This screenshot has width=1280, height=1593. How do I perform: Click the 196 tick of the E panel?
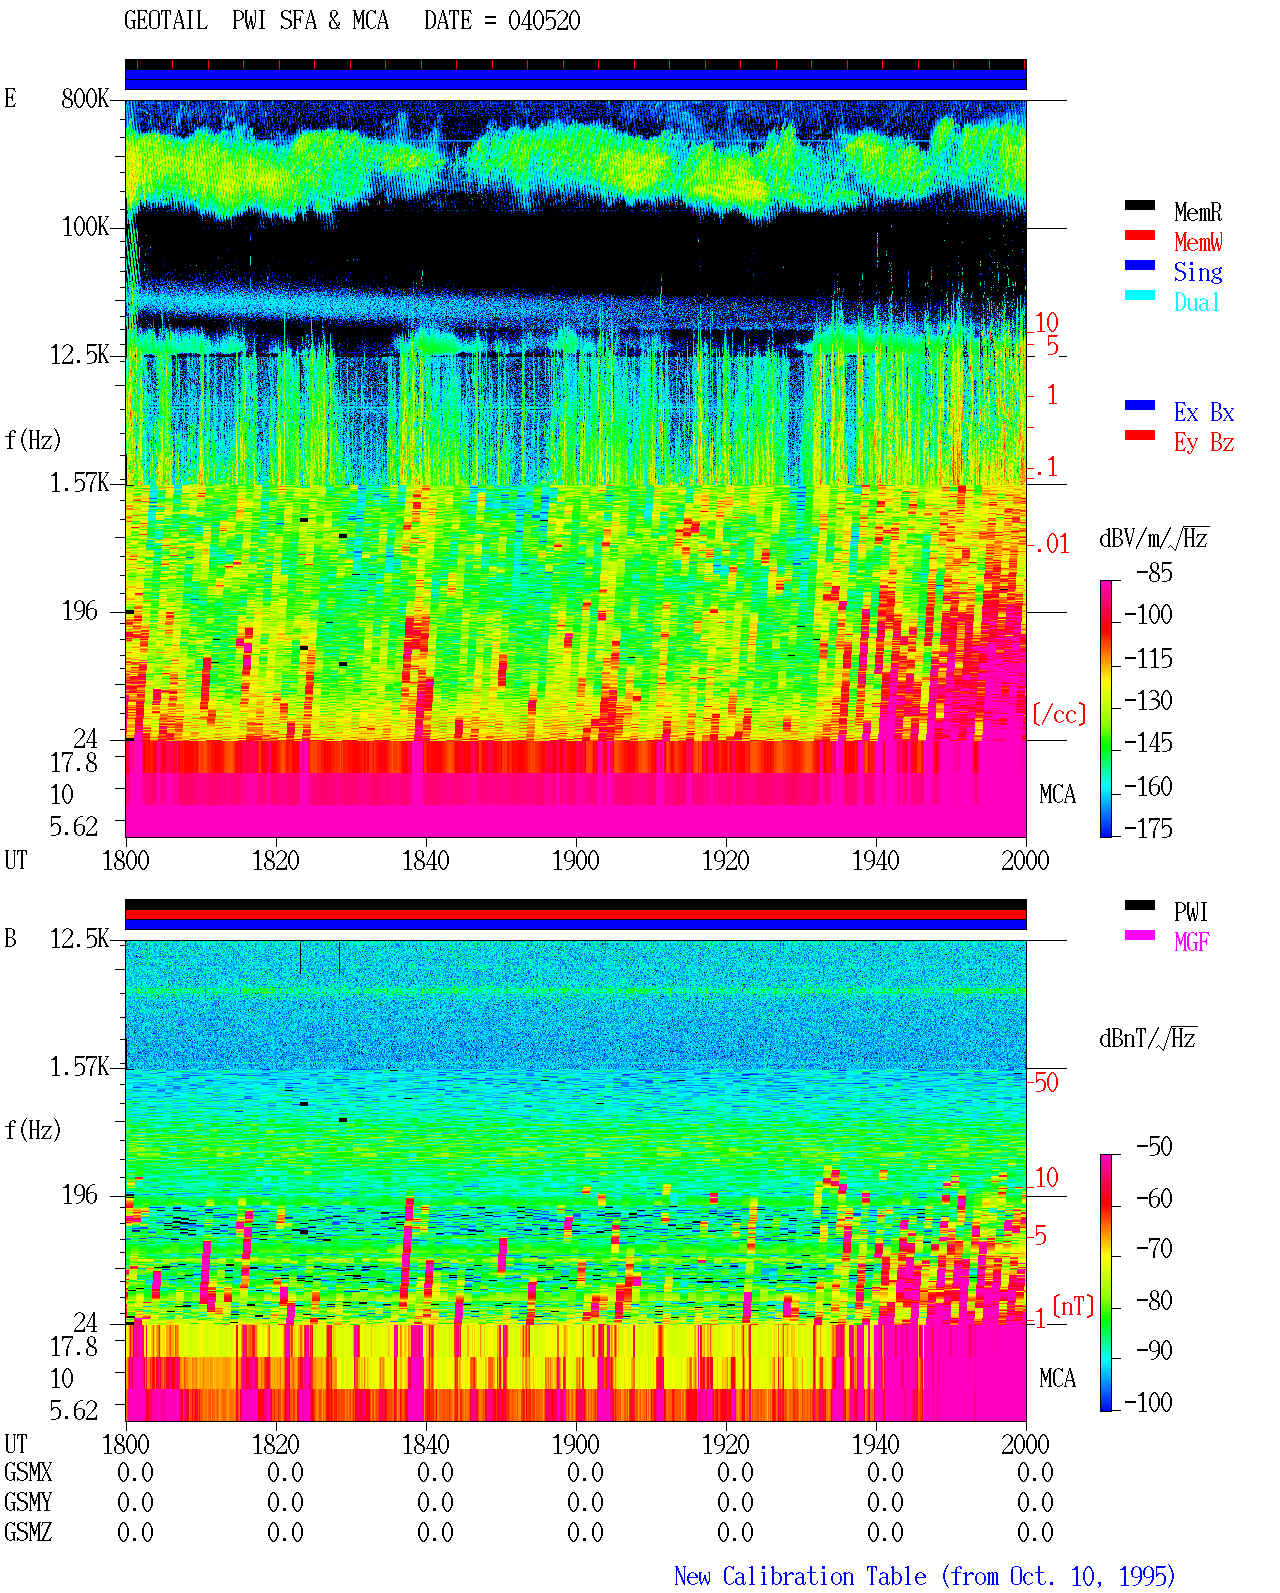[79, 610]
